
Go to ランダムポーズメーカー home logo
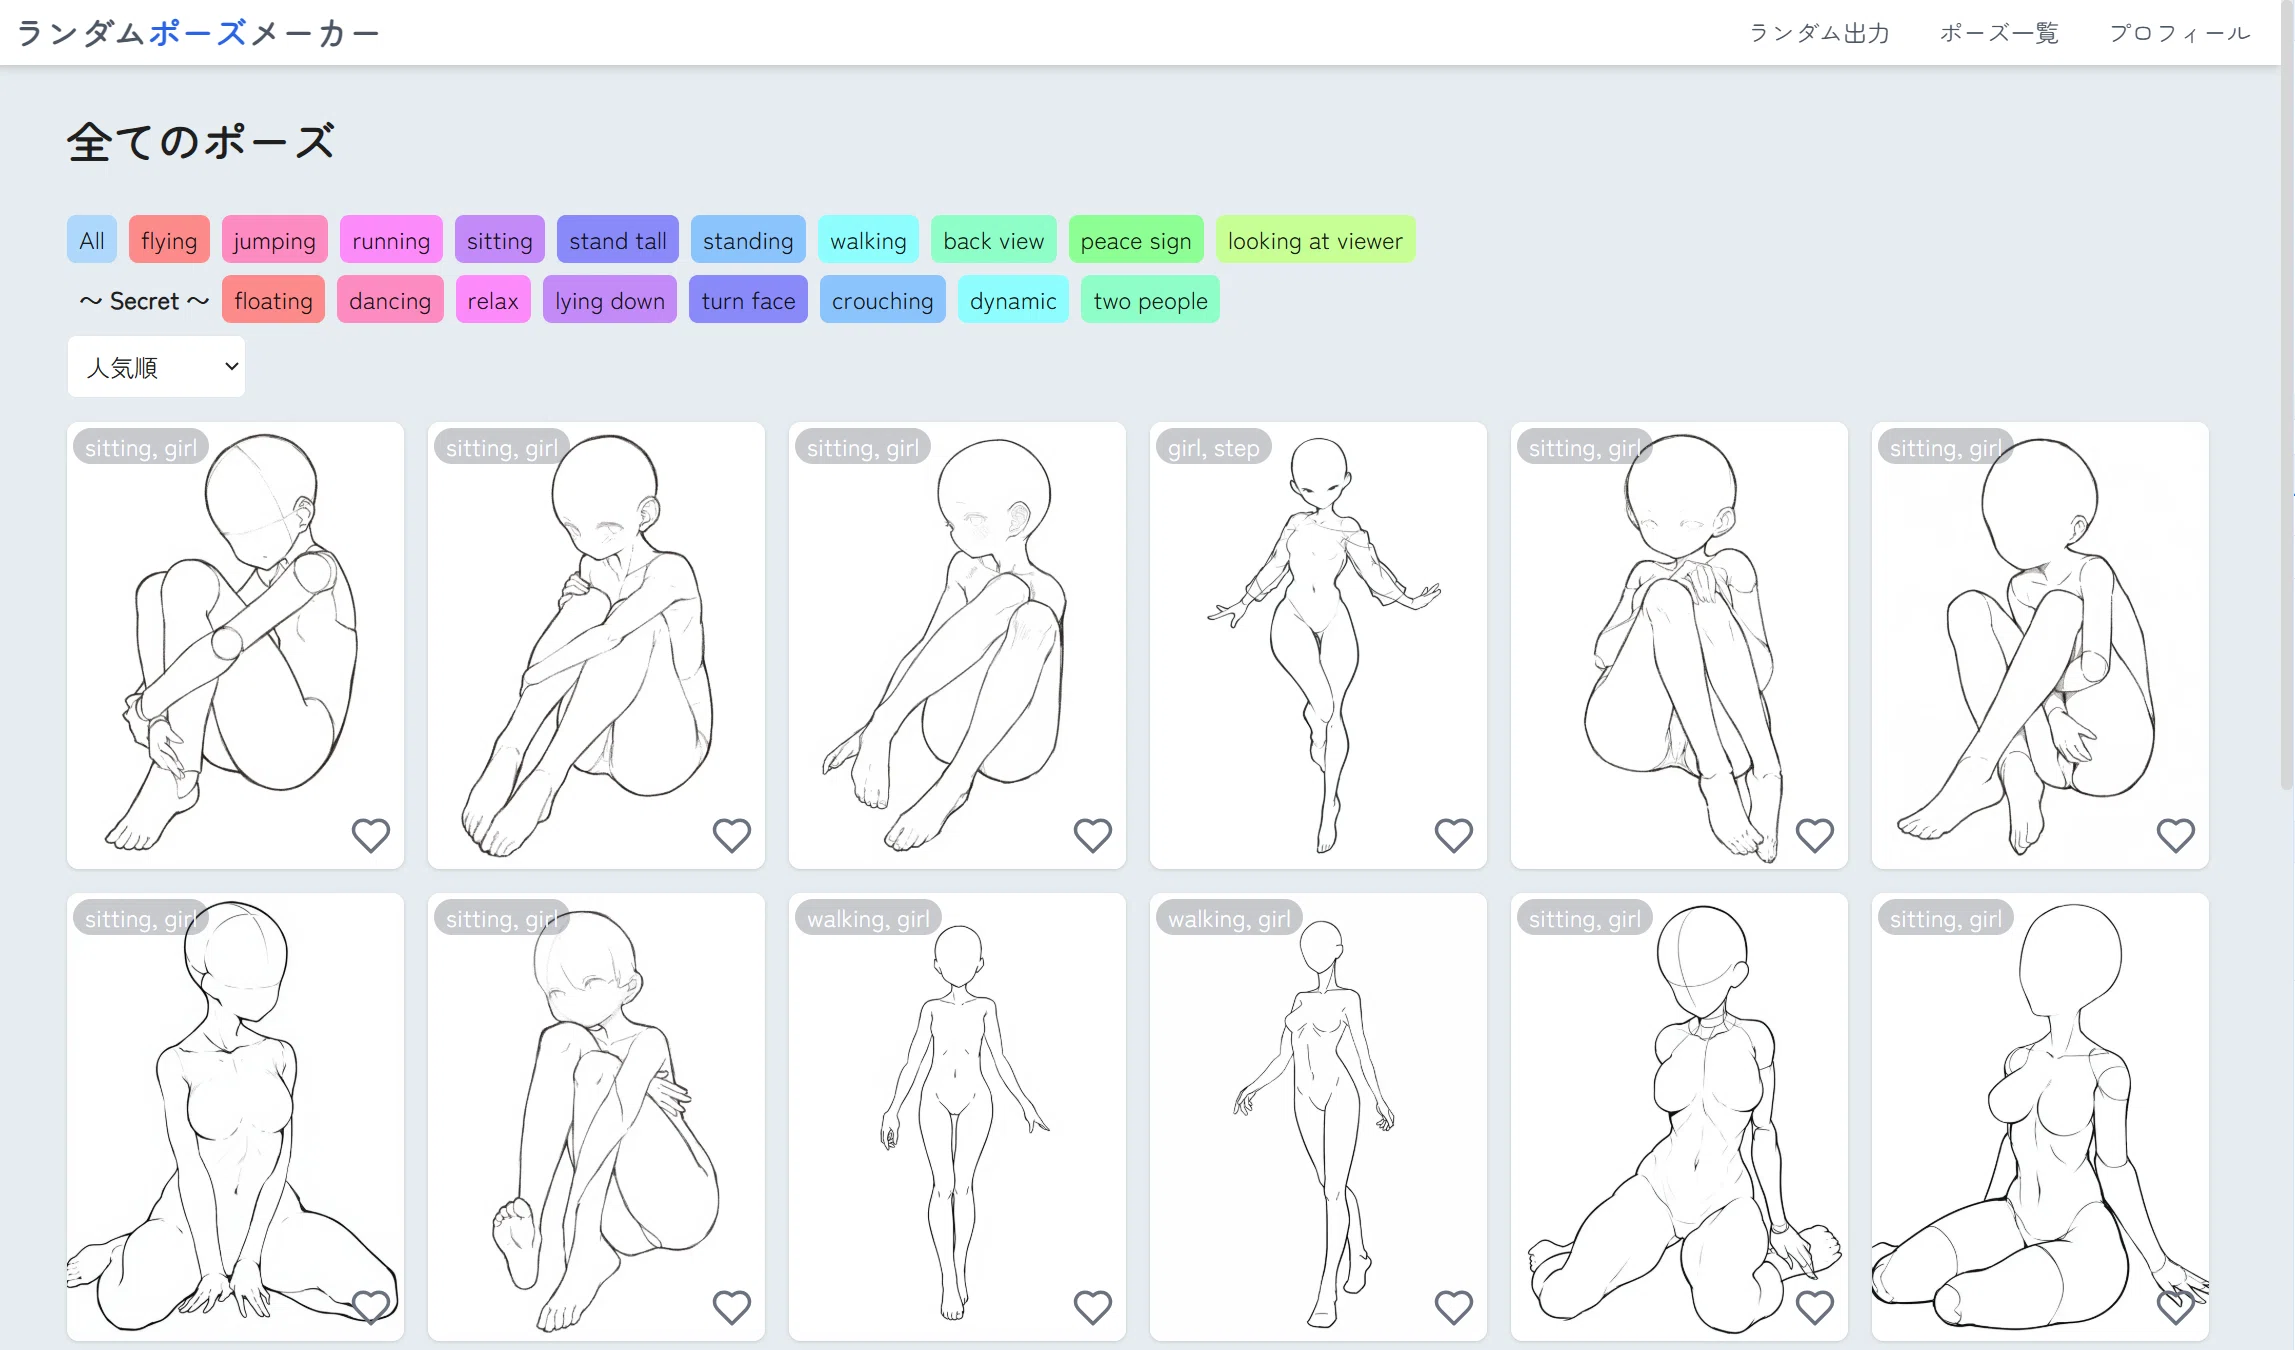198,33
